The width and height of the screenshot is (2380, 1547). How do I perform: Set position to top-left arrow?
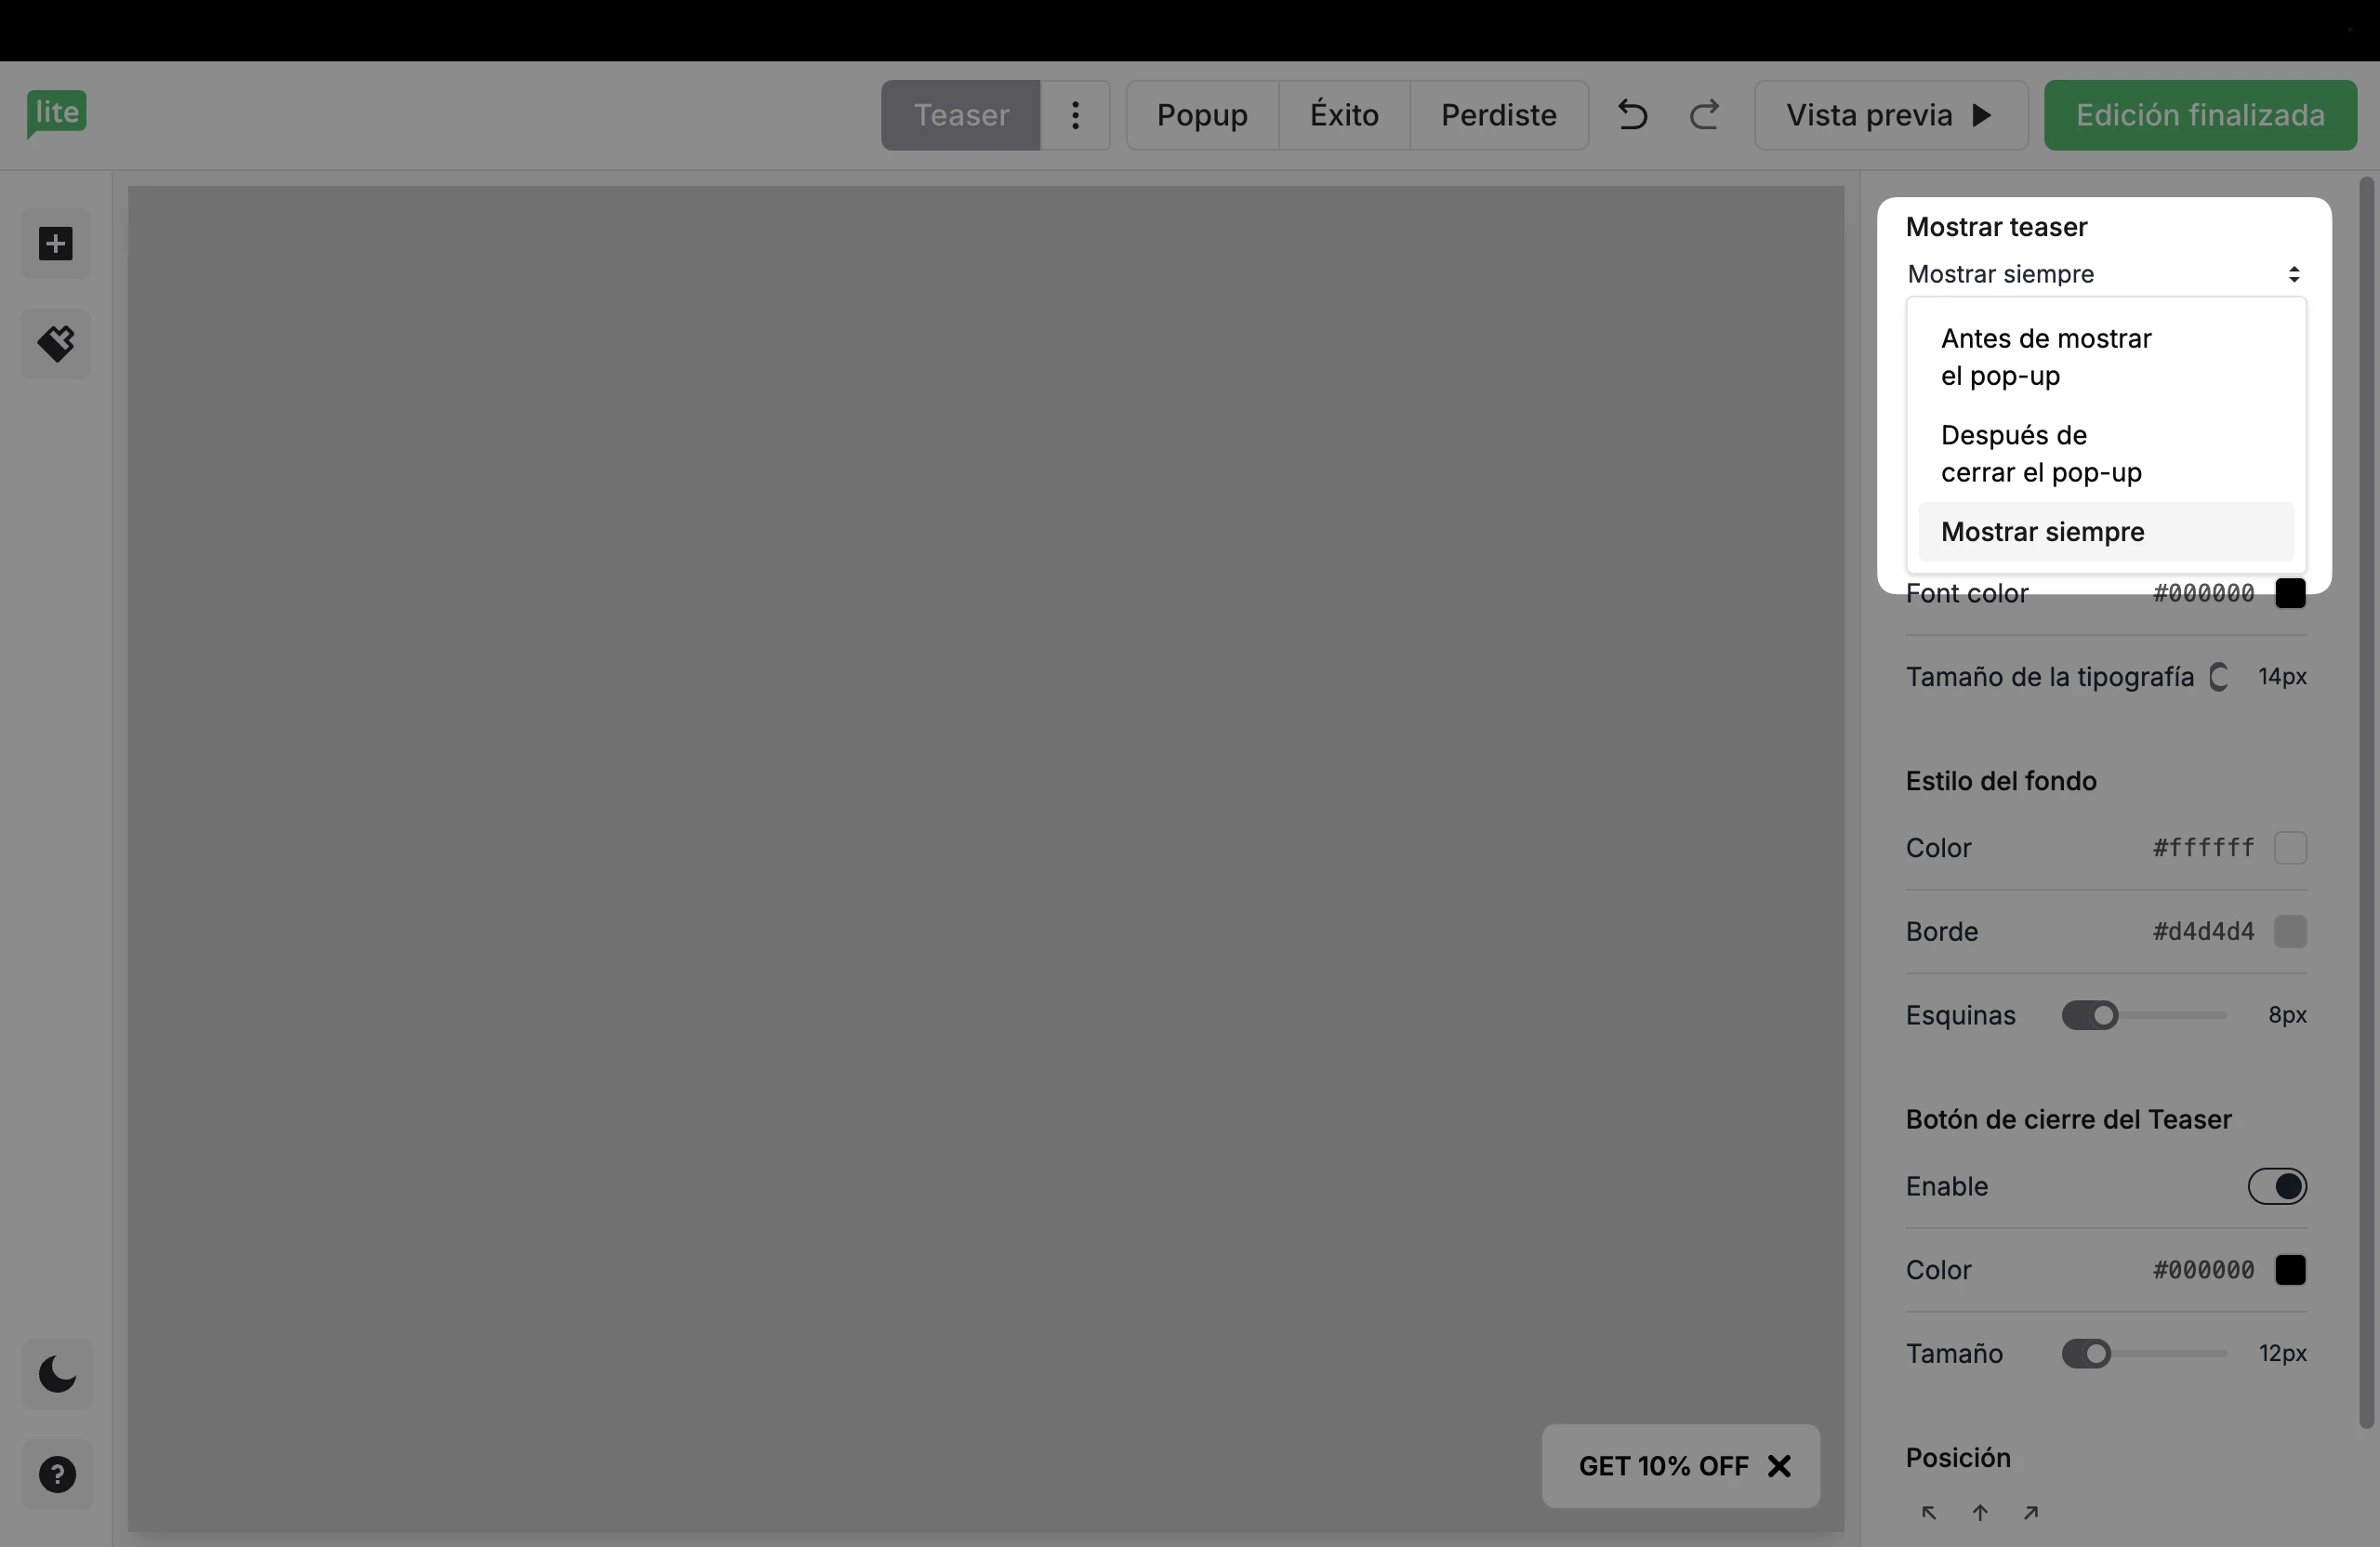tap(1929, 1513)
